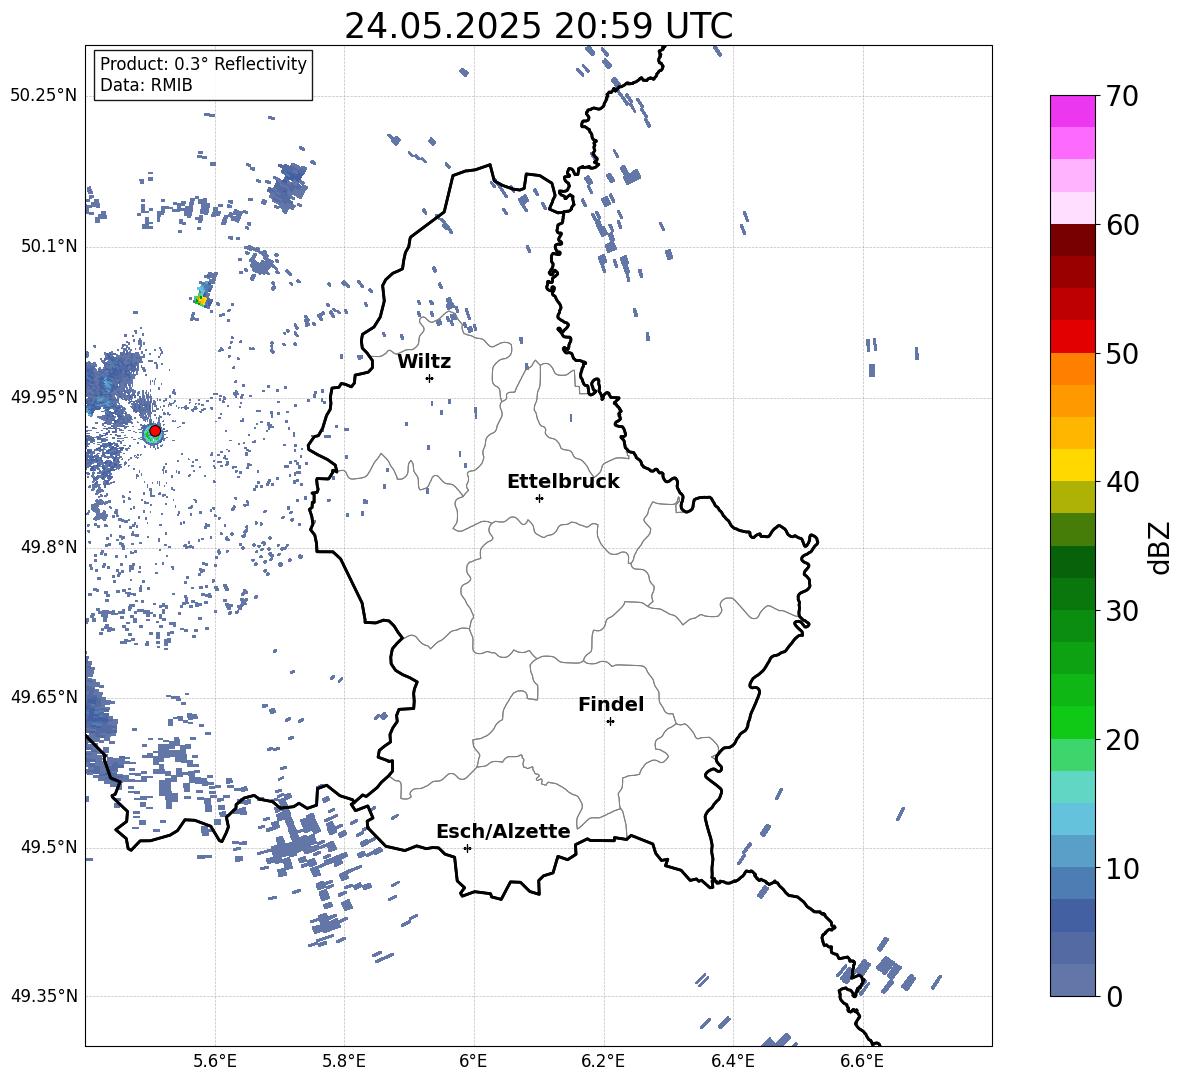
Task: Click the colorbar tick label '70'
Action: point(1121,96)
